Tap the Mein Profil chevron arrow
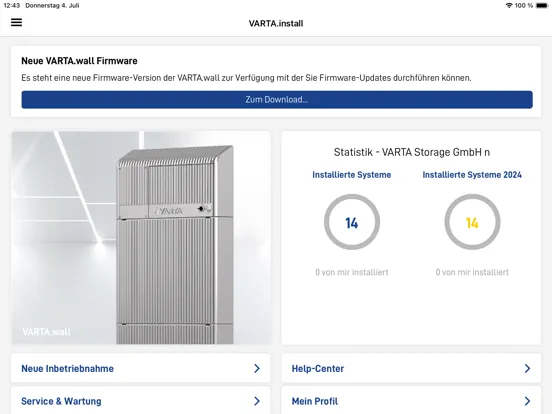 pyautogui.click(x=527, y=401)
